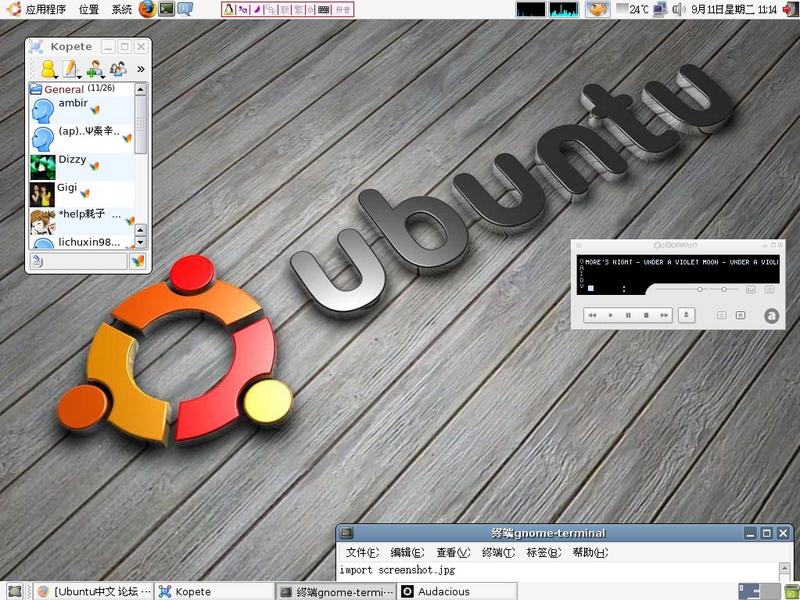
Task: Select contact Dizzy in Kopete
Action: click(82, 167)
